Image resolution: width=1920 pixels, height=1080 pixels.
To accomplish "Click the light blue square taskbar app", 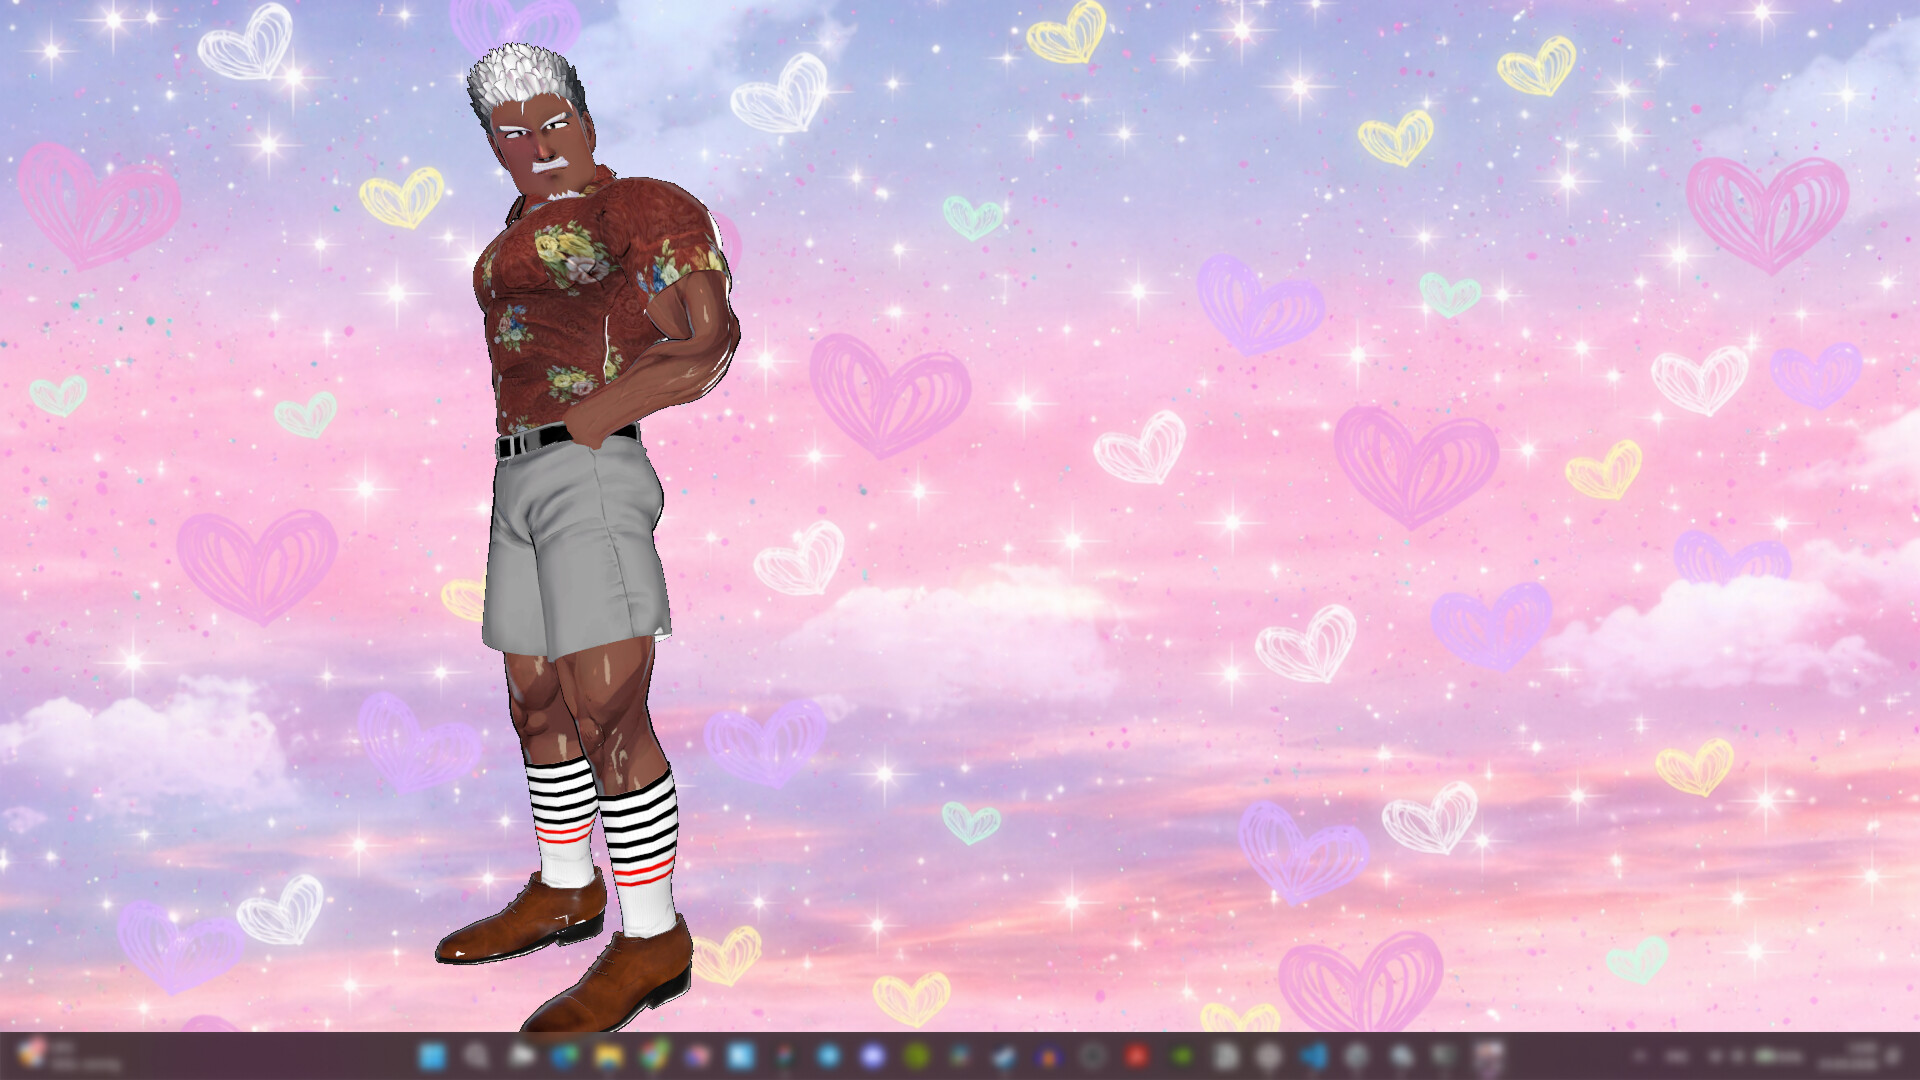I will pyautogui.click(x=741, y=1056).
